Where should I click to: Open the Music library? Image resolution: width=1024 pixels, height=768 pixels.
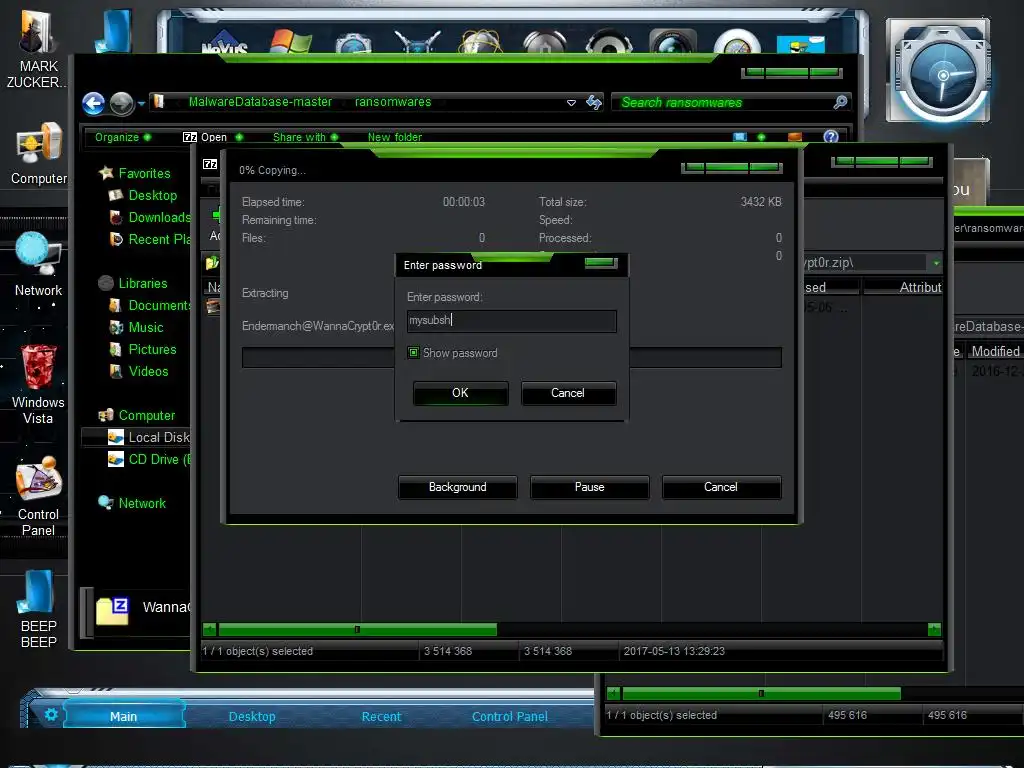[x=136, y=327]
